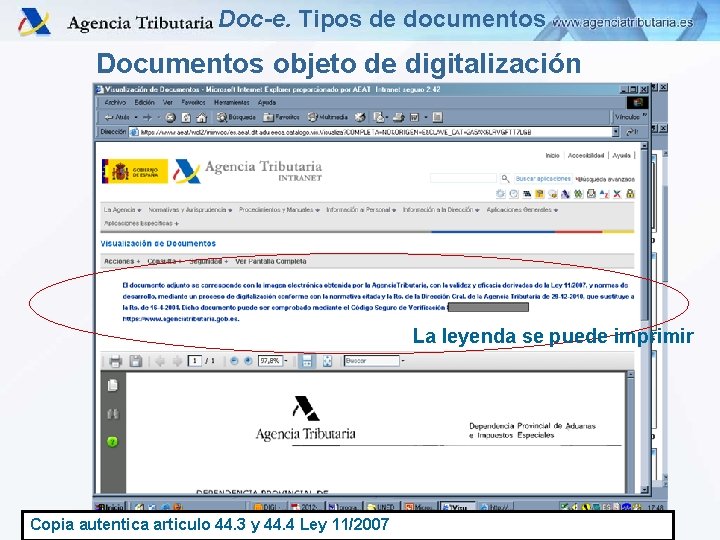
Task: Click the A-Z intranet toolbar icon
Action: click(x=604, y=194)
